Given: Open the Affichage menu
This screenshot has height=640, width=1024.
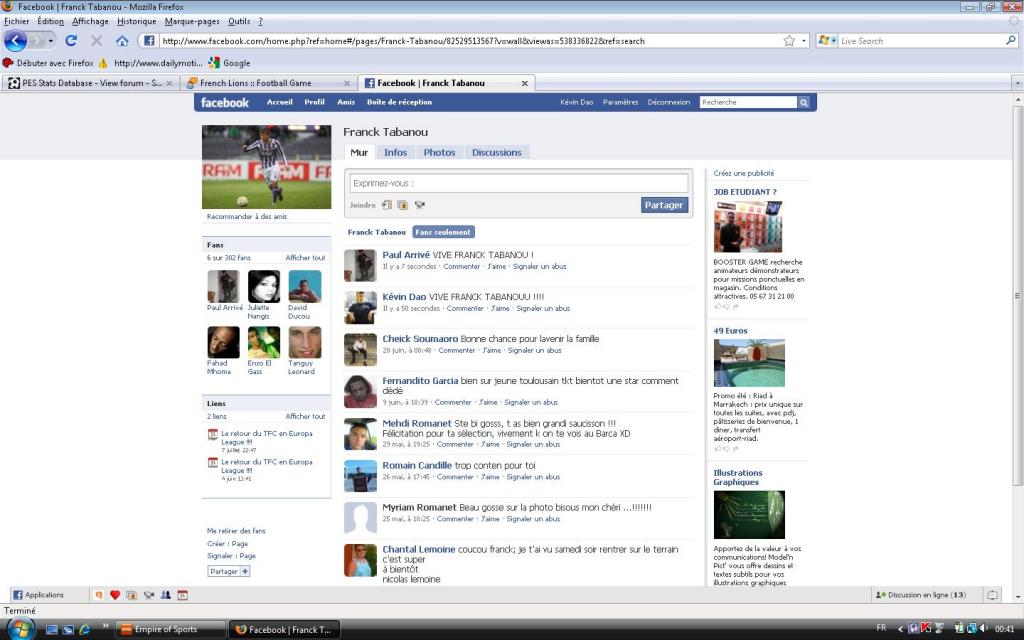Looking at the screenshot, I should tap(90, 21).
